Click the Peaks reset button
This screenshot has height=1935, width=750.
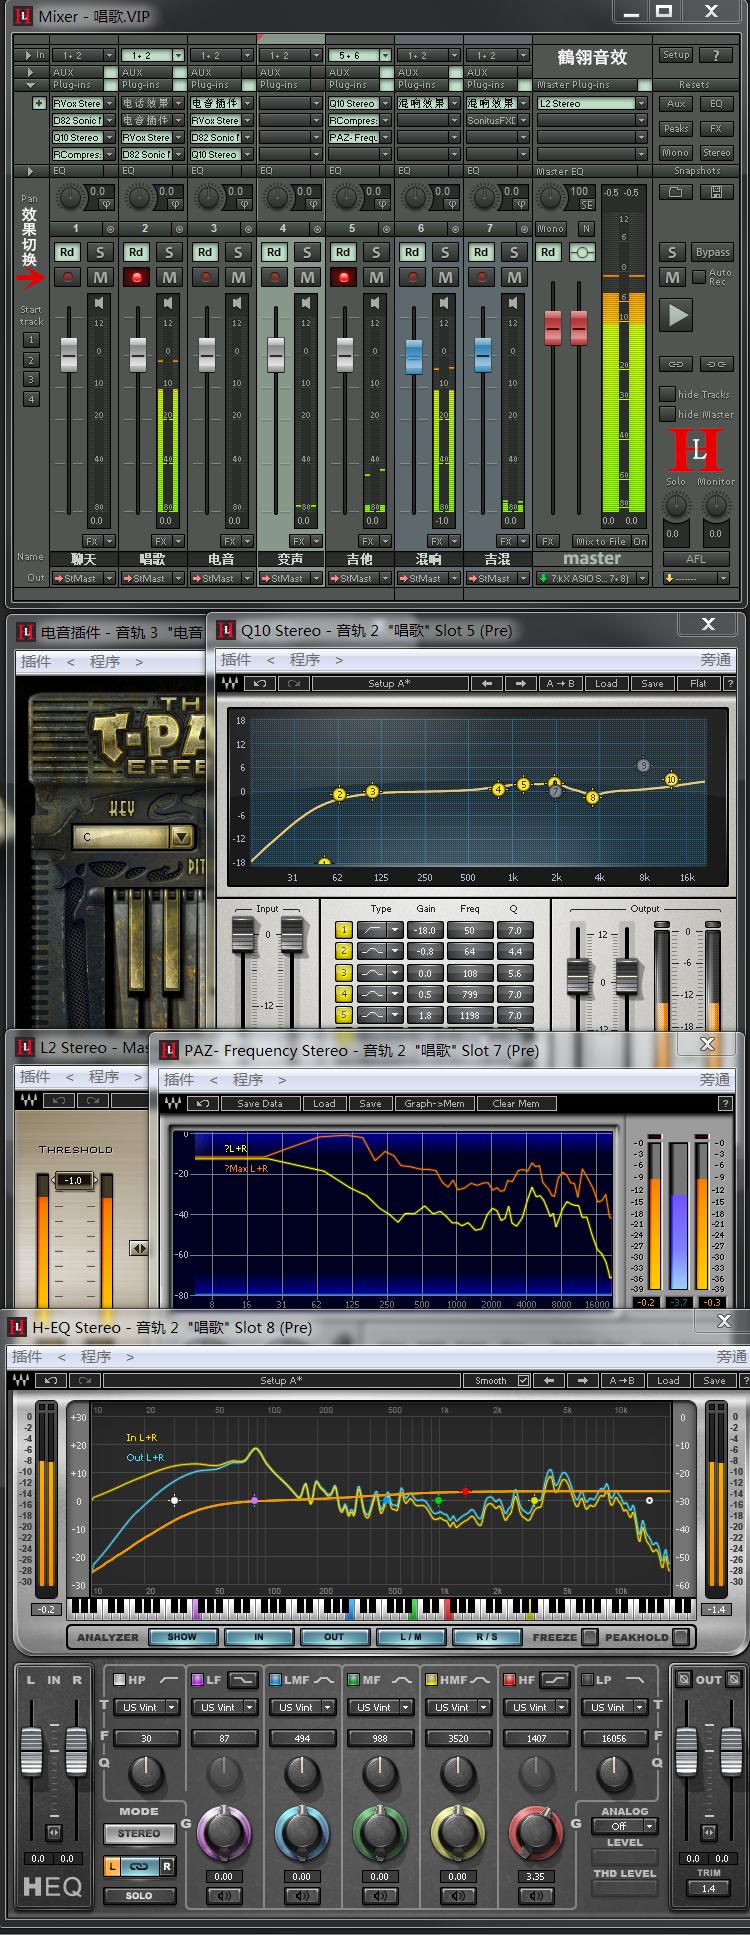coord(676,128)
